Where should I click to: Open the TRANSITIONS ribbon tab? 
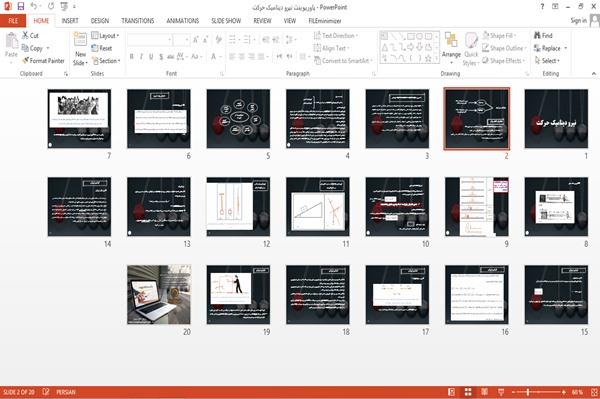138,21
